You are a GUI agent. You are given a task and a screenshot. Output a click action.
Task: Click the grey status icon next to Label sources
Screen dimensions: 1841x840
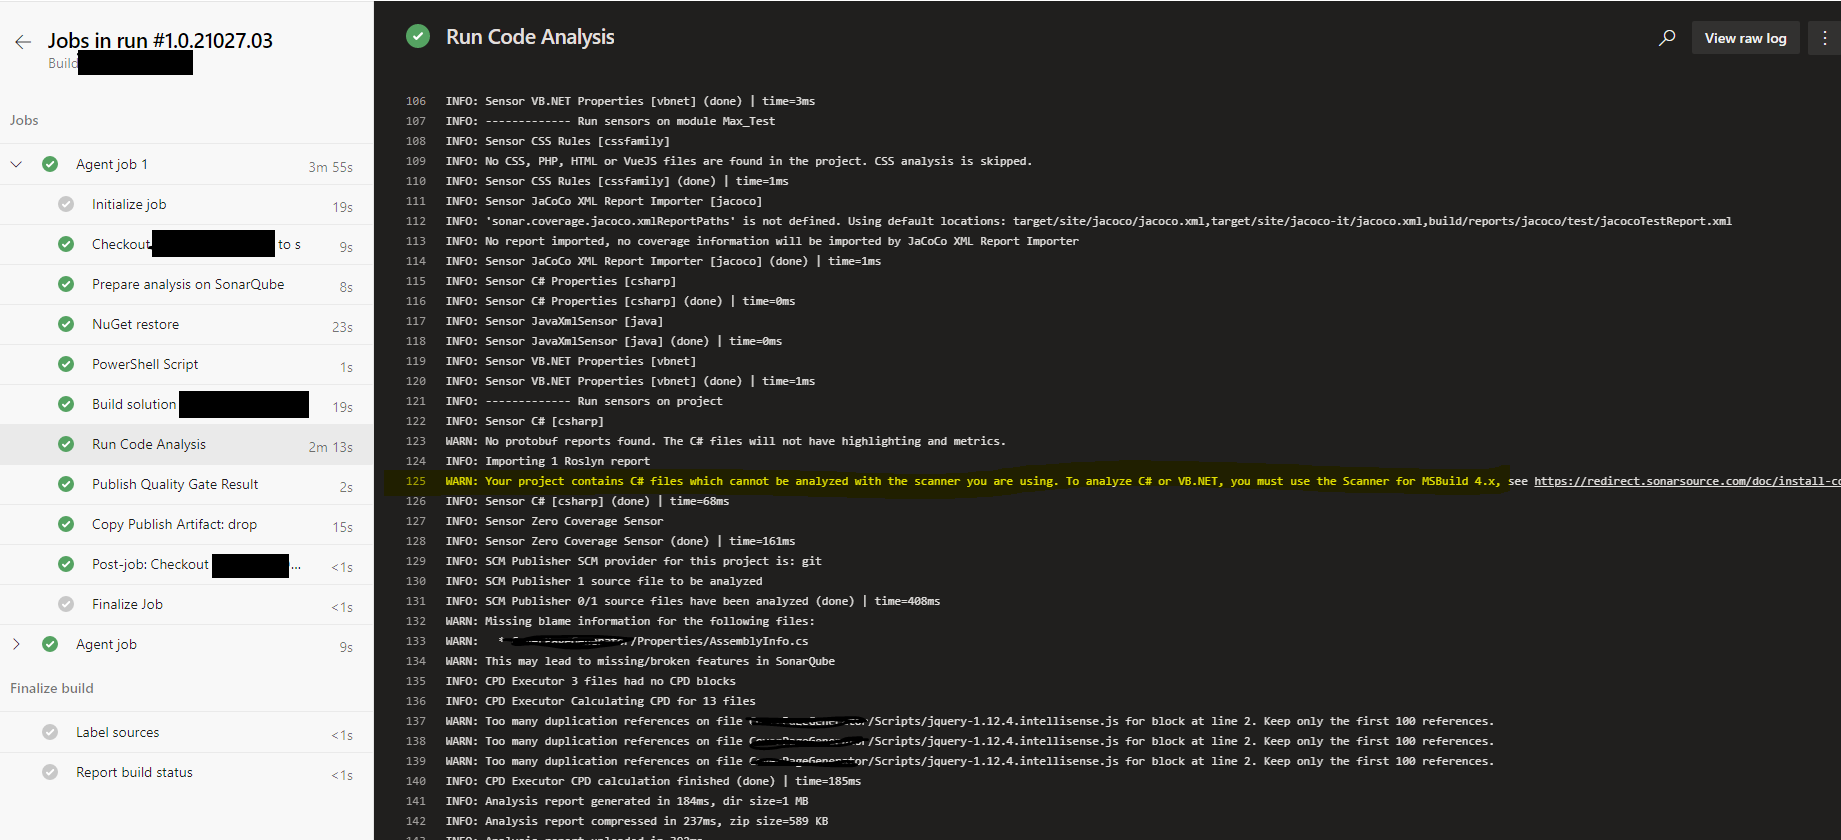point(50,732)
